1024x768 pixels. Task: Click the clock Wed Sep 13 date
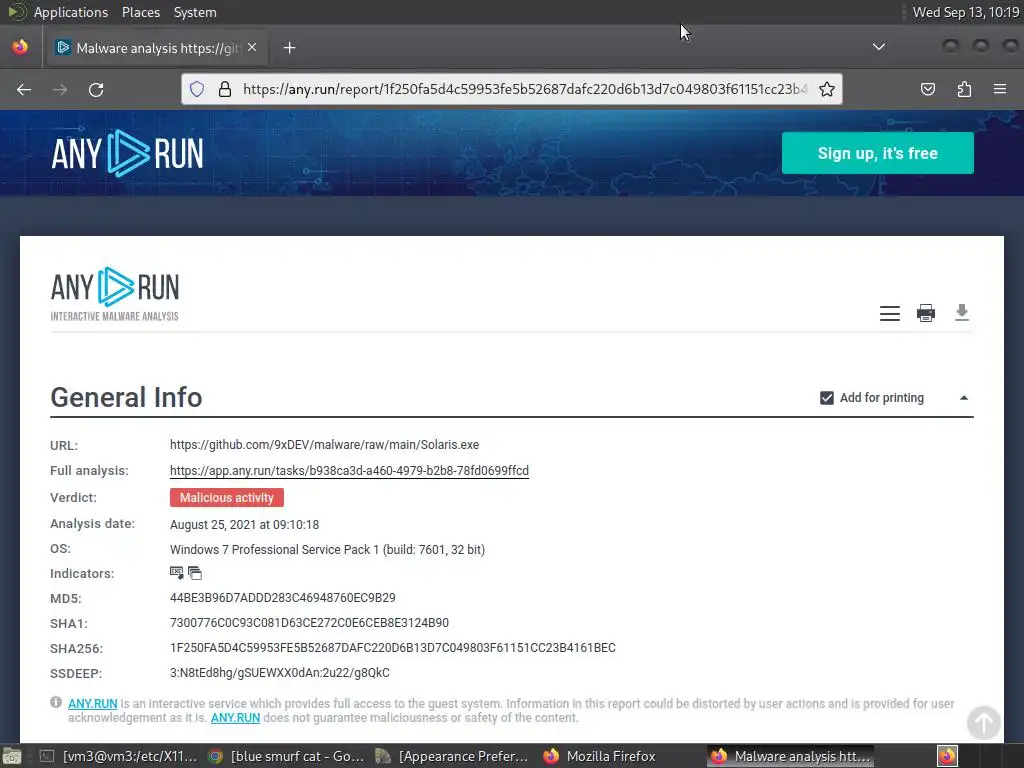966,12
